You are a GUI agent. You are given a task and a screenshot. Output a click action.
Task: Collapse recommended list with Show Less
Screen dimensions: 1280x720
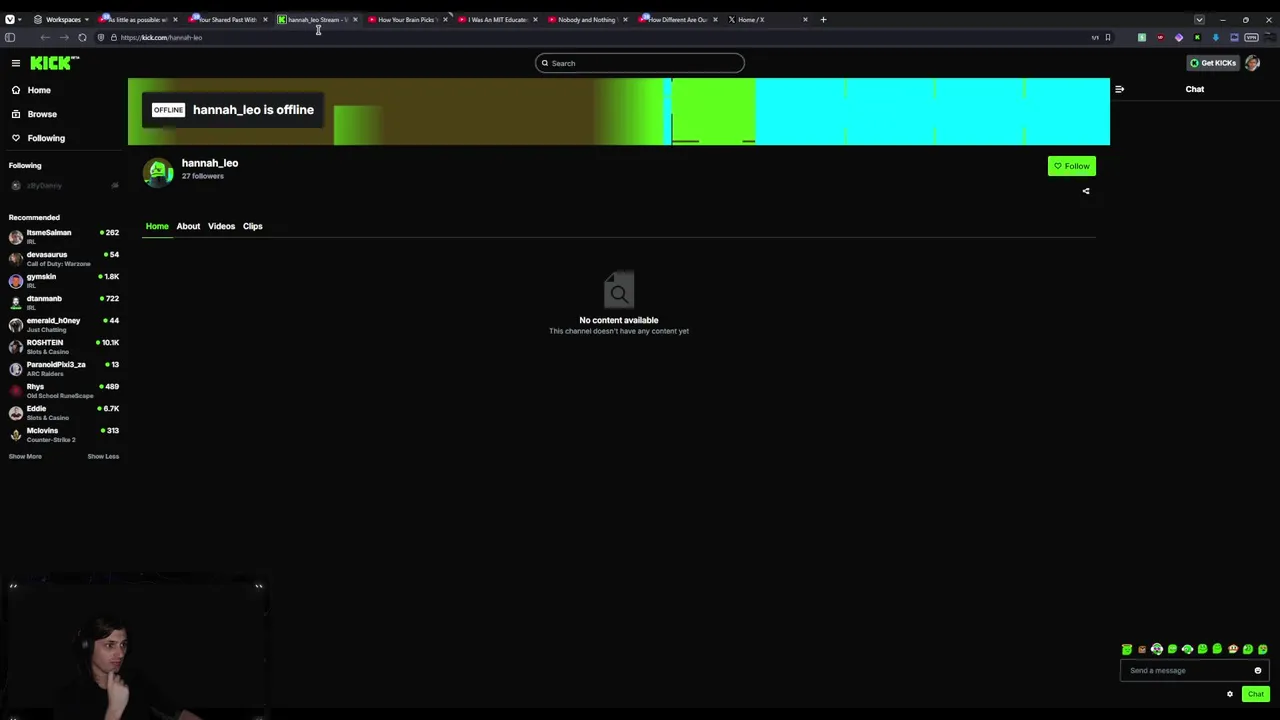point(103,456)
